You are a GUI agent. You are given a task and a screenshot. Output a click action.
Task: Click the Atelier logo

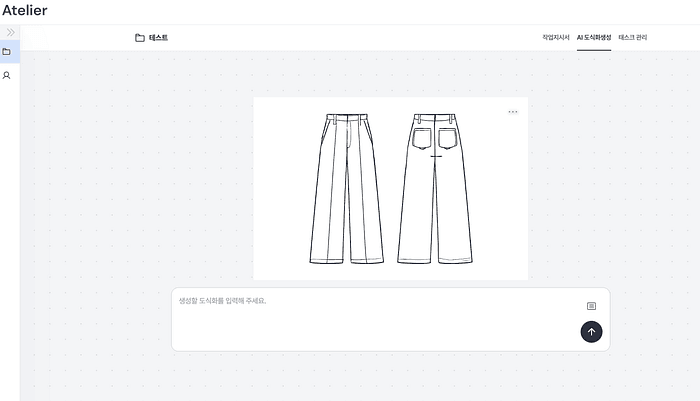[25, 10]
